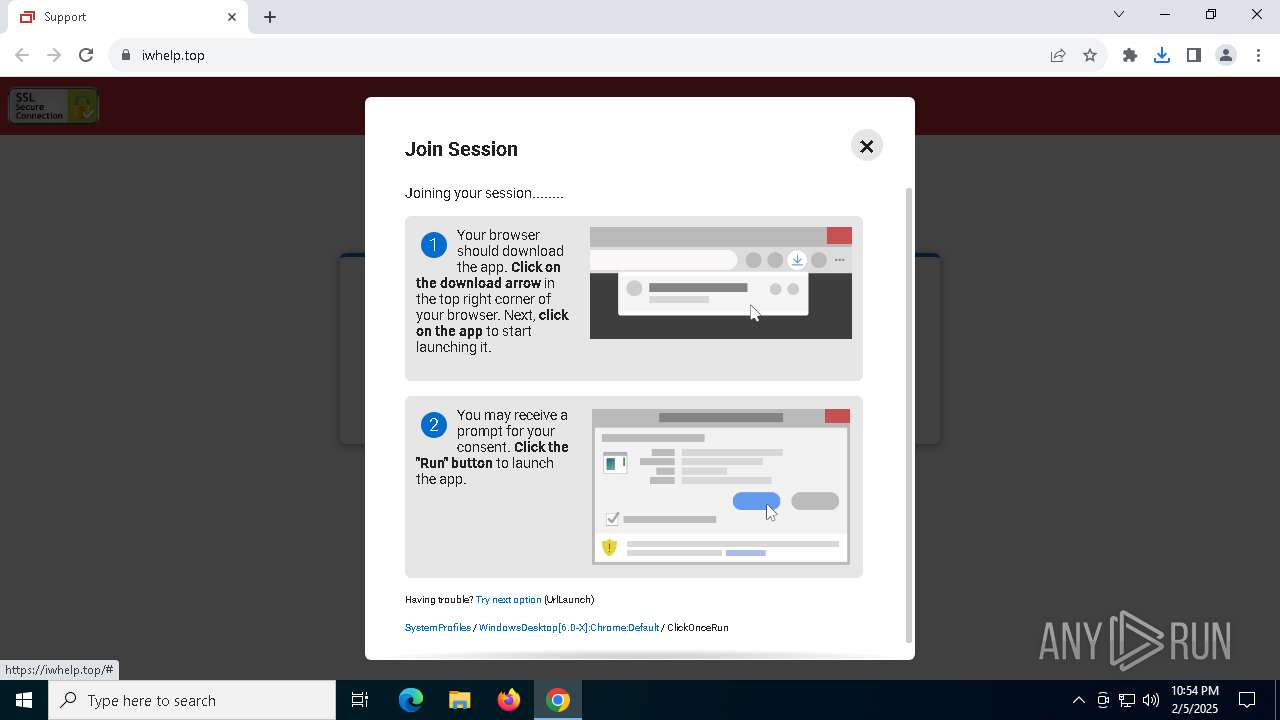The height and width of the screenshot is (720, 1280).
Task: Show hidden system tray icons
Action: coord(1078,700)
